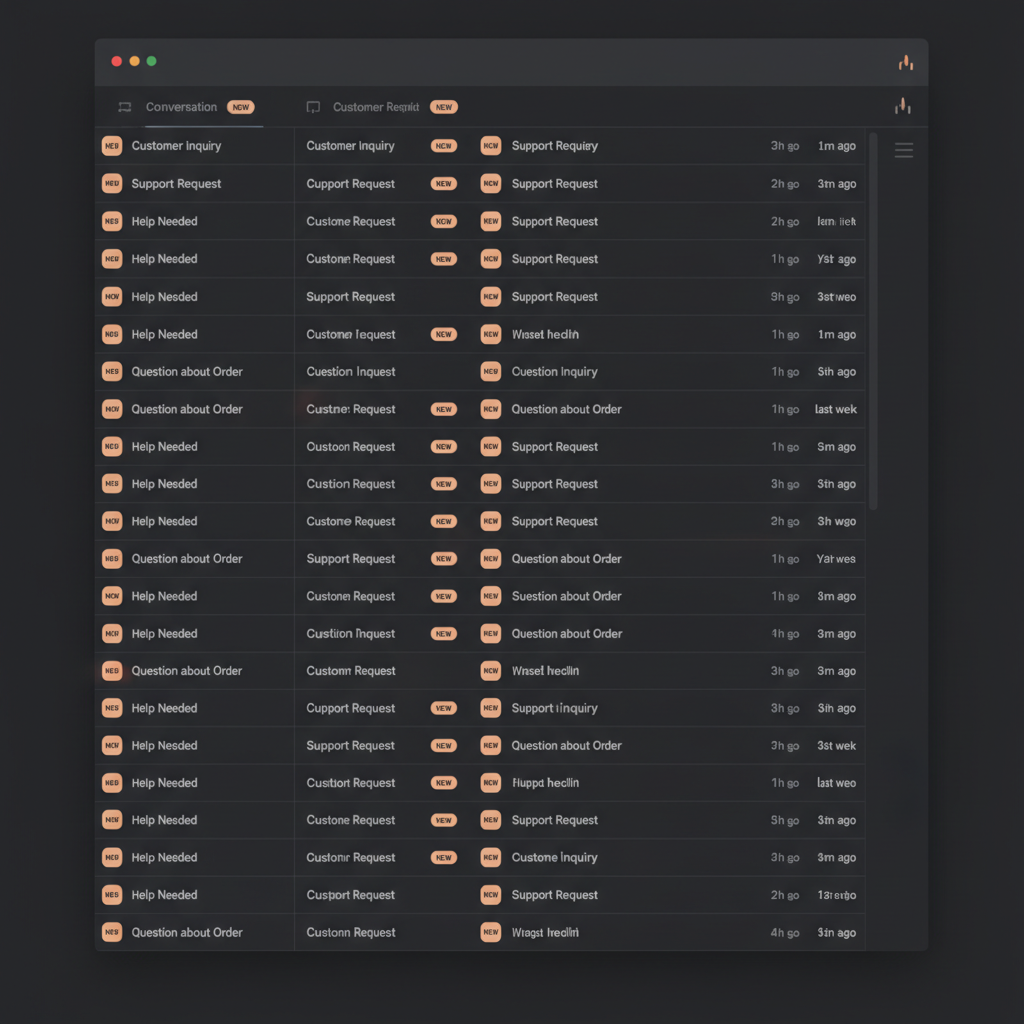Click the NEW badge on Conversation tab
1024x1024 pixels.
240,107
